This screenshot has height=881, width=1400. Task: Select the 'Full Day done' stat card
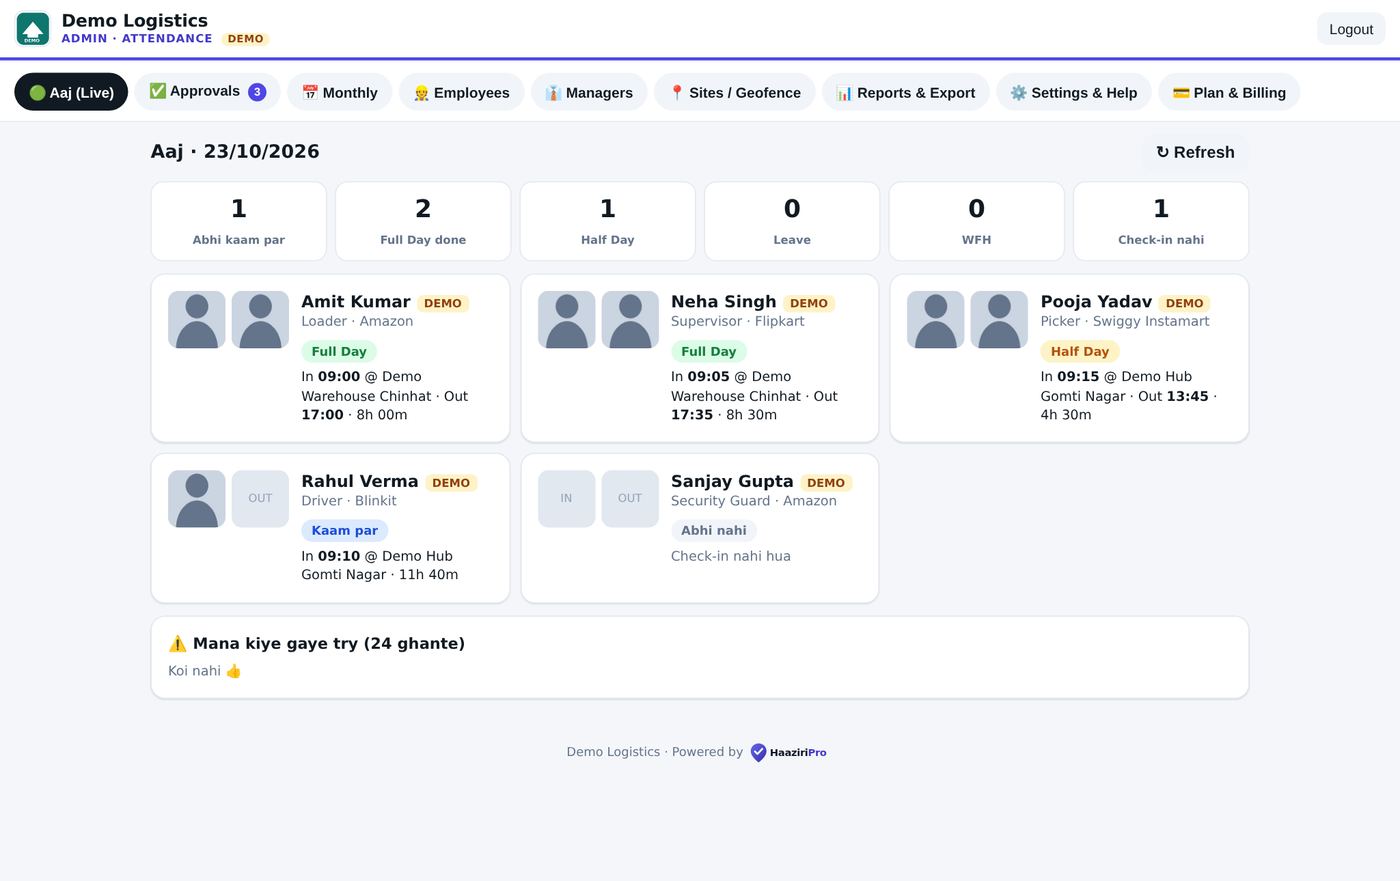click(423, 221)
